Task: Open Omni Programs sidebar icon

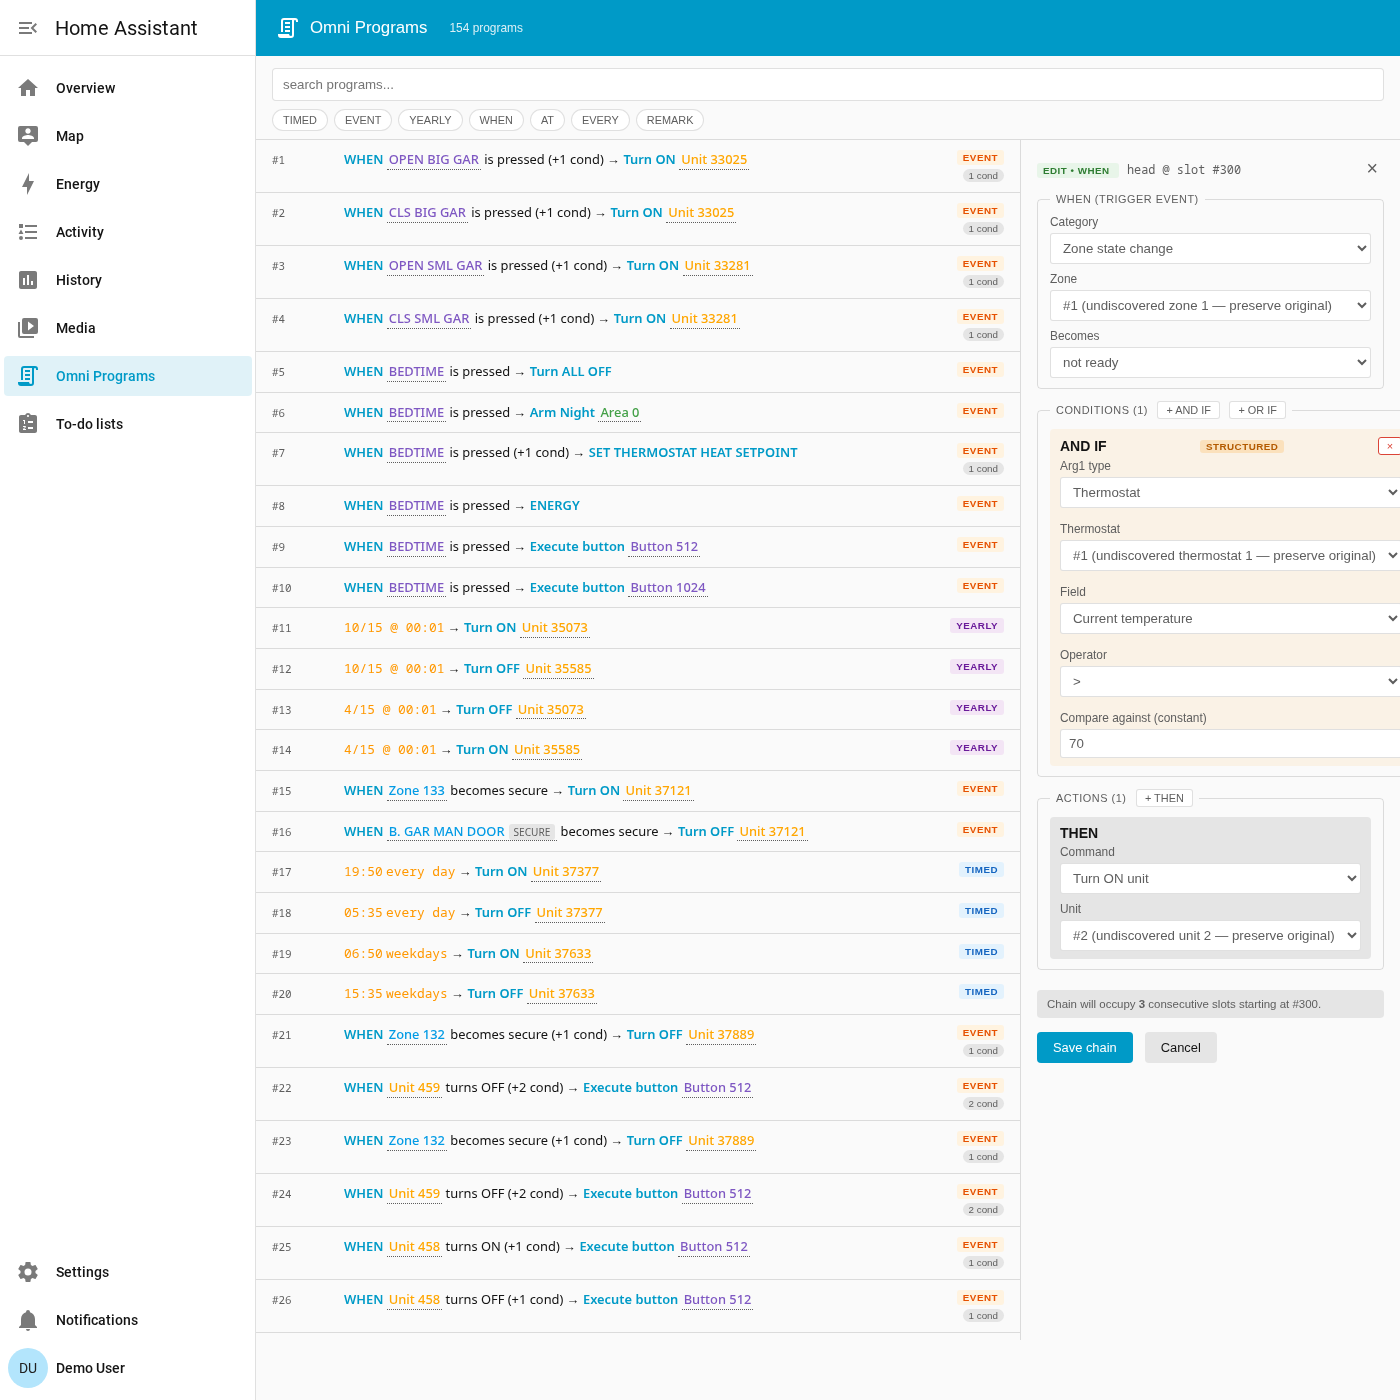Action: (x=28, y=376)
